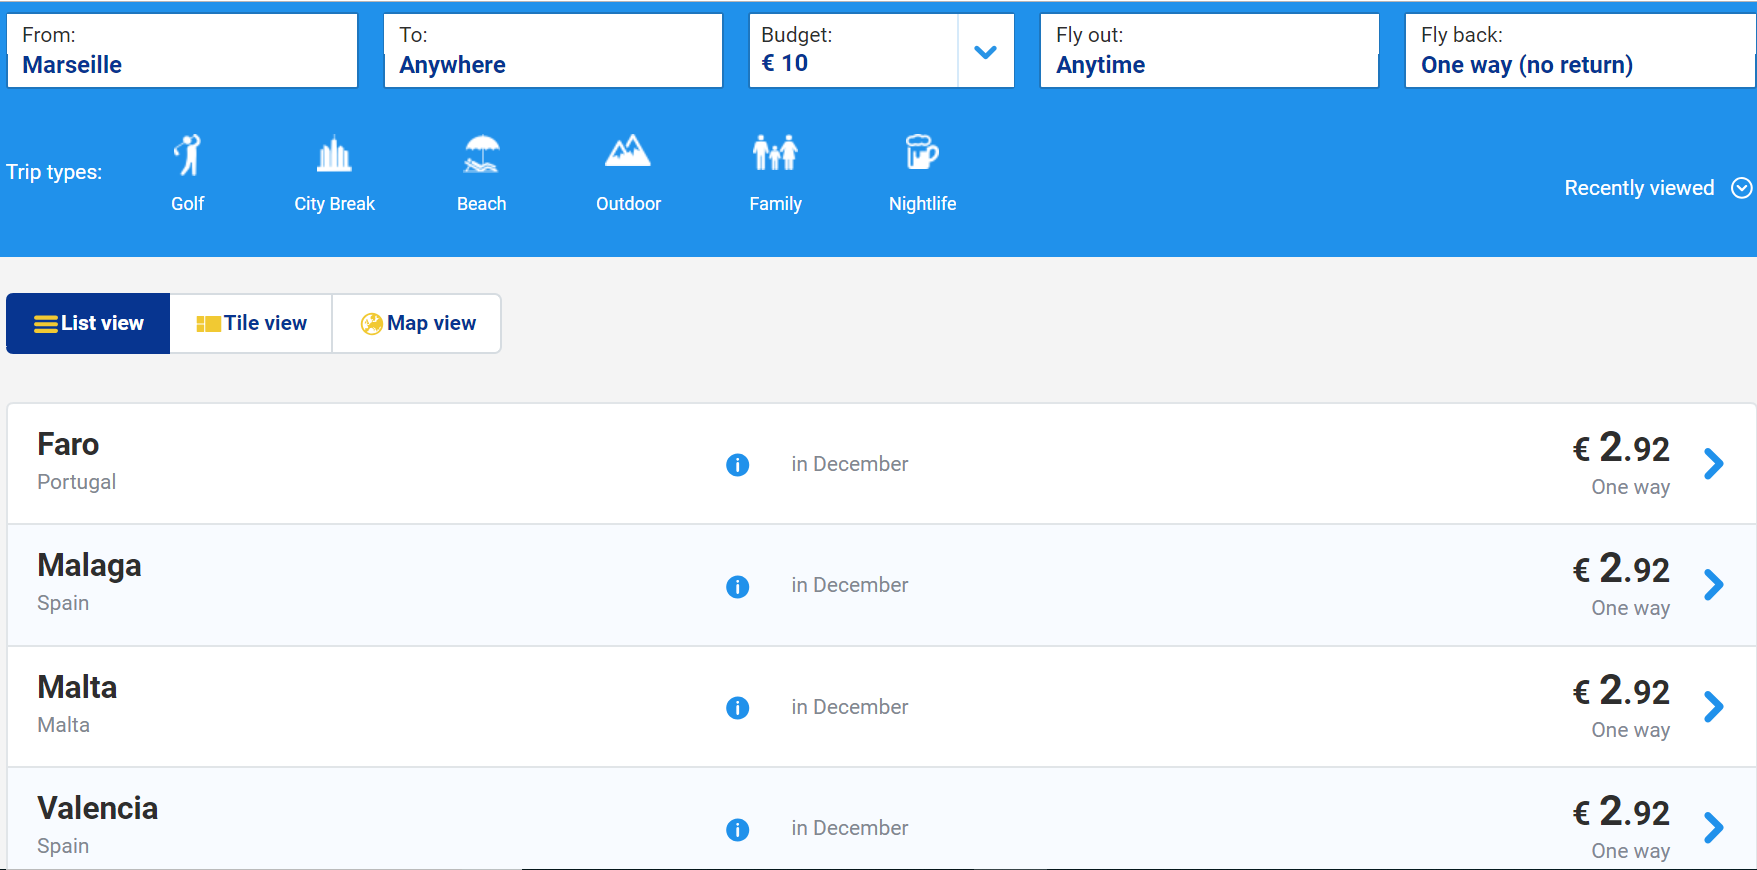Edit the From Marseille field

pos(182,51)
